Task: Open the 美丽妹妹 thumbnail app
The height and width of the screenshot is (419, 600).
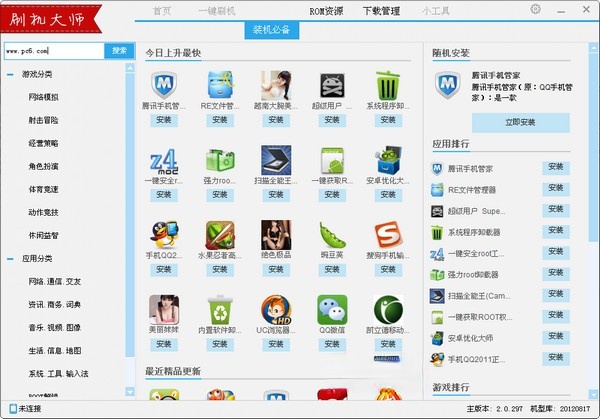Action: [164, 310]
